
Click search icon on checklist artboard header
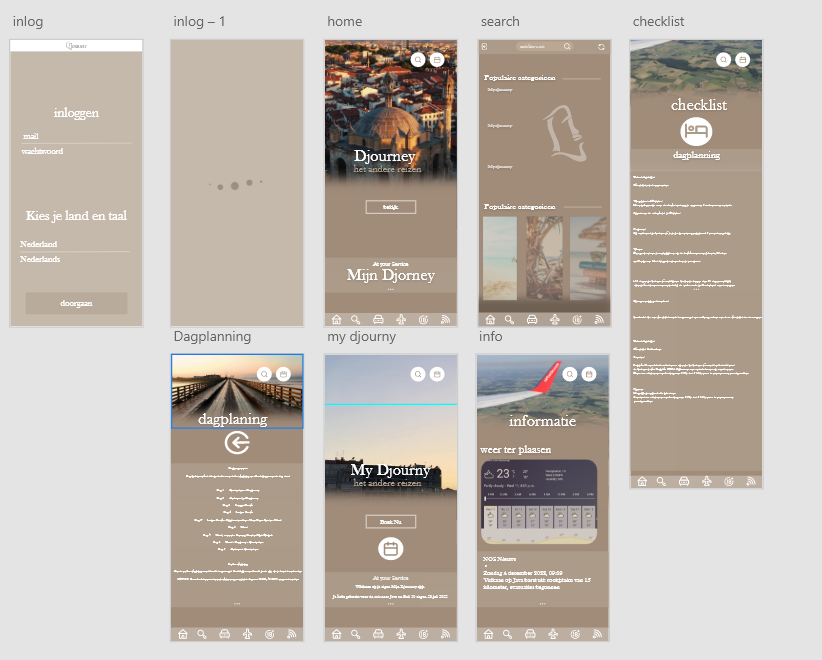[x=723, y=60]
